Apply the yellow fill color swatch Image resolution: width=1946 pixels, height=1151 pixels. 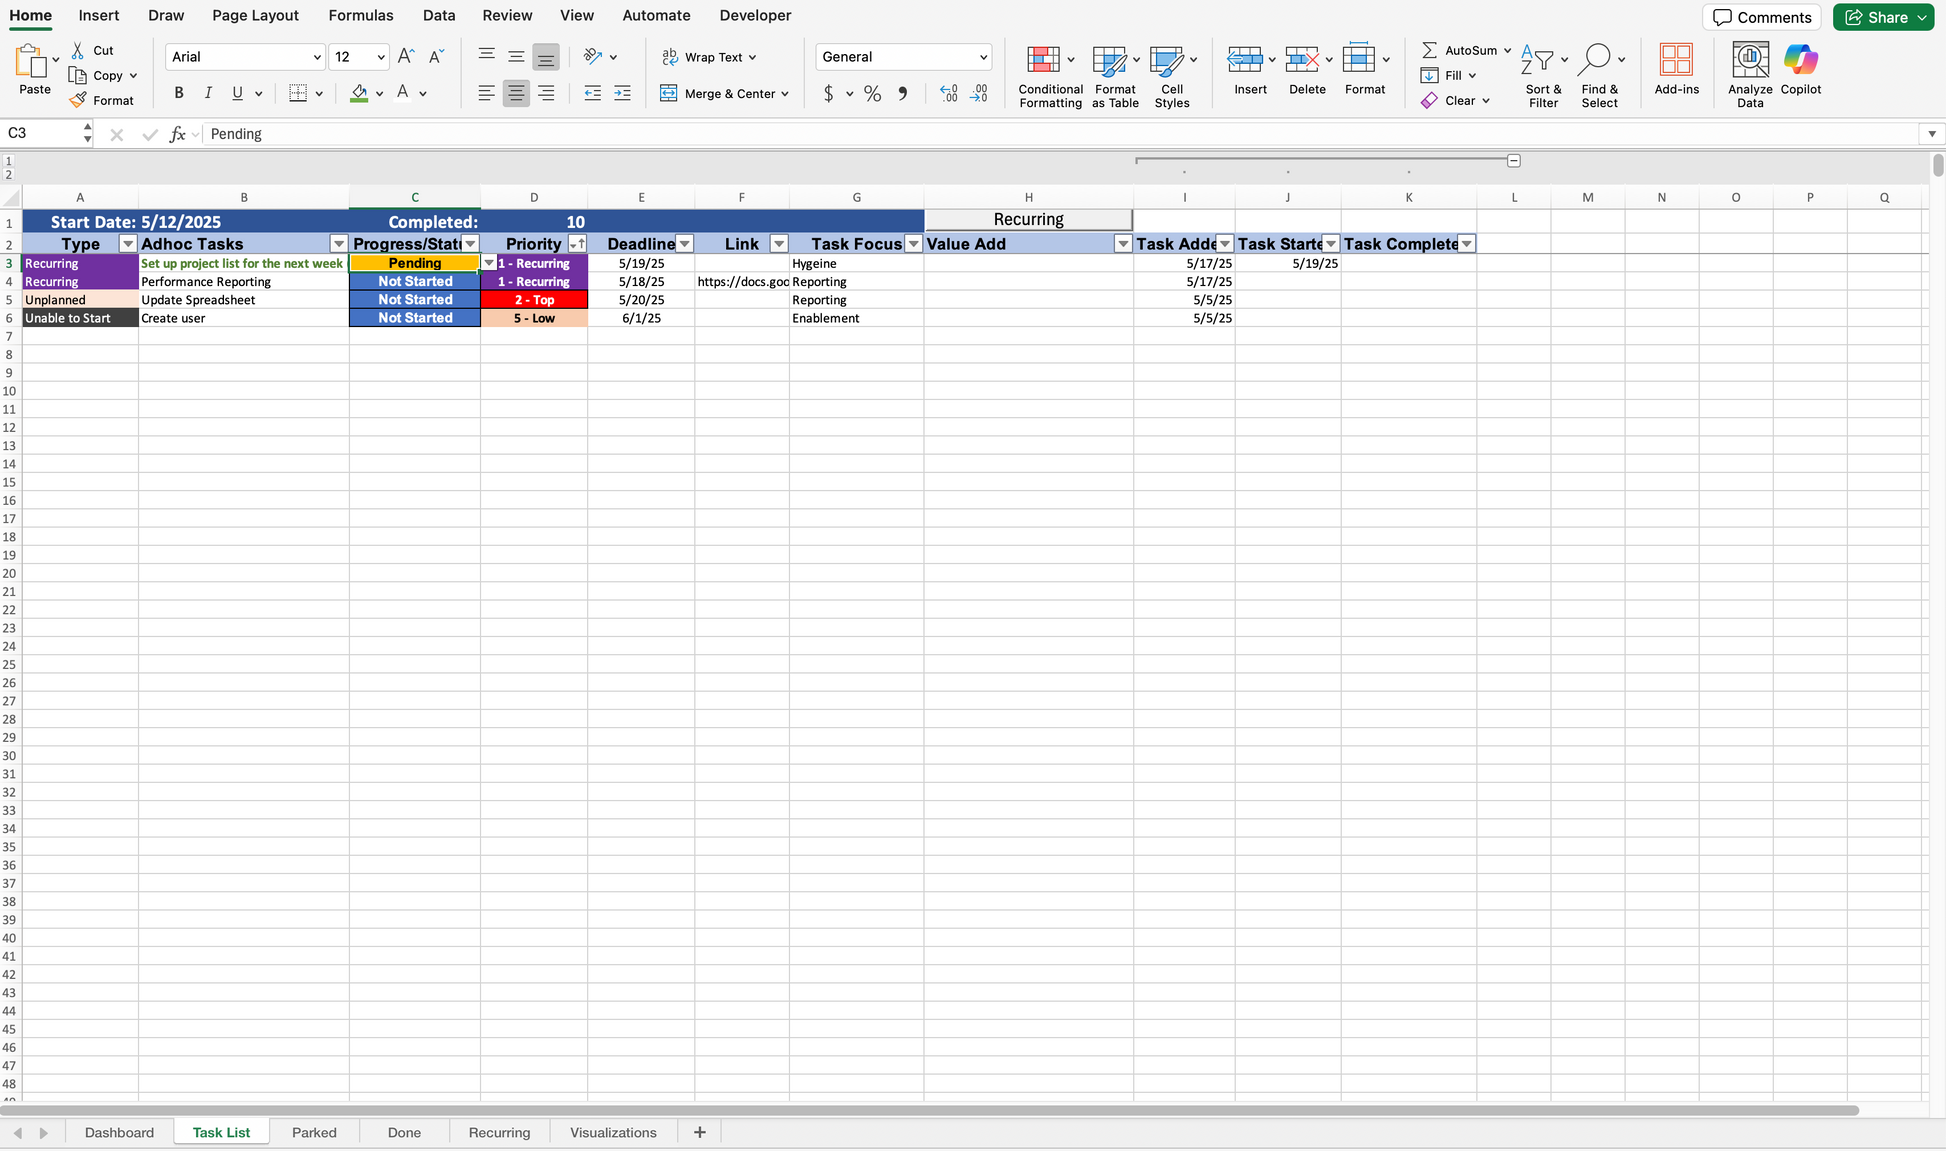359,93
